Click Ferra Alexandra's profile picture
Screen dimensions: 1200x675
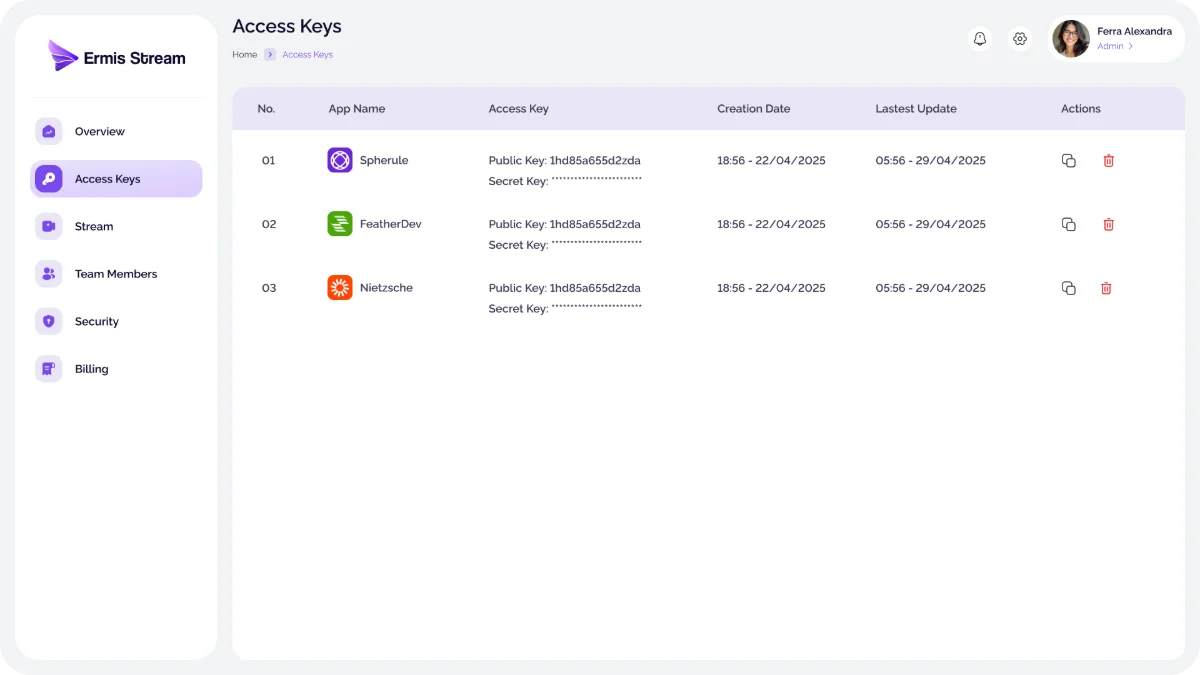click(x=1071, y=39)
